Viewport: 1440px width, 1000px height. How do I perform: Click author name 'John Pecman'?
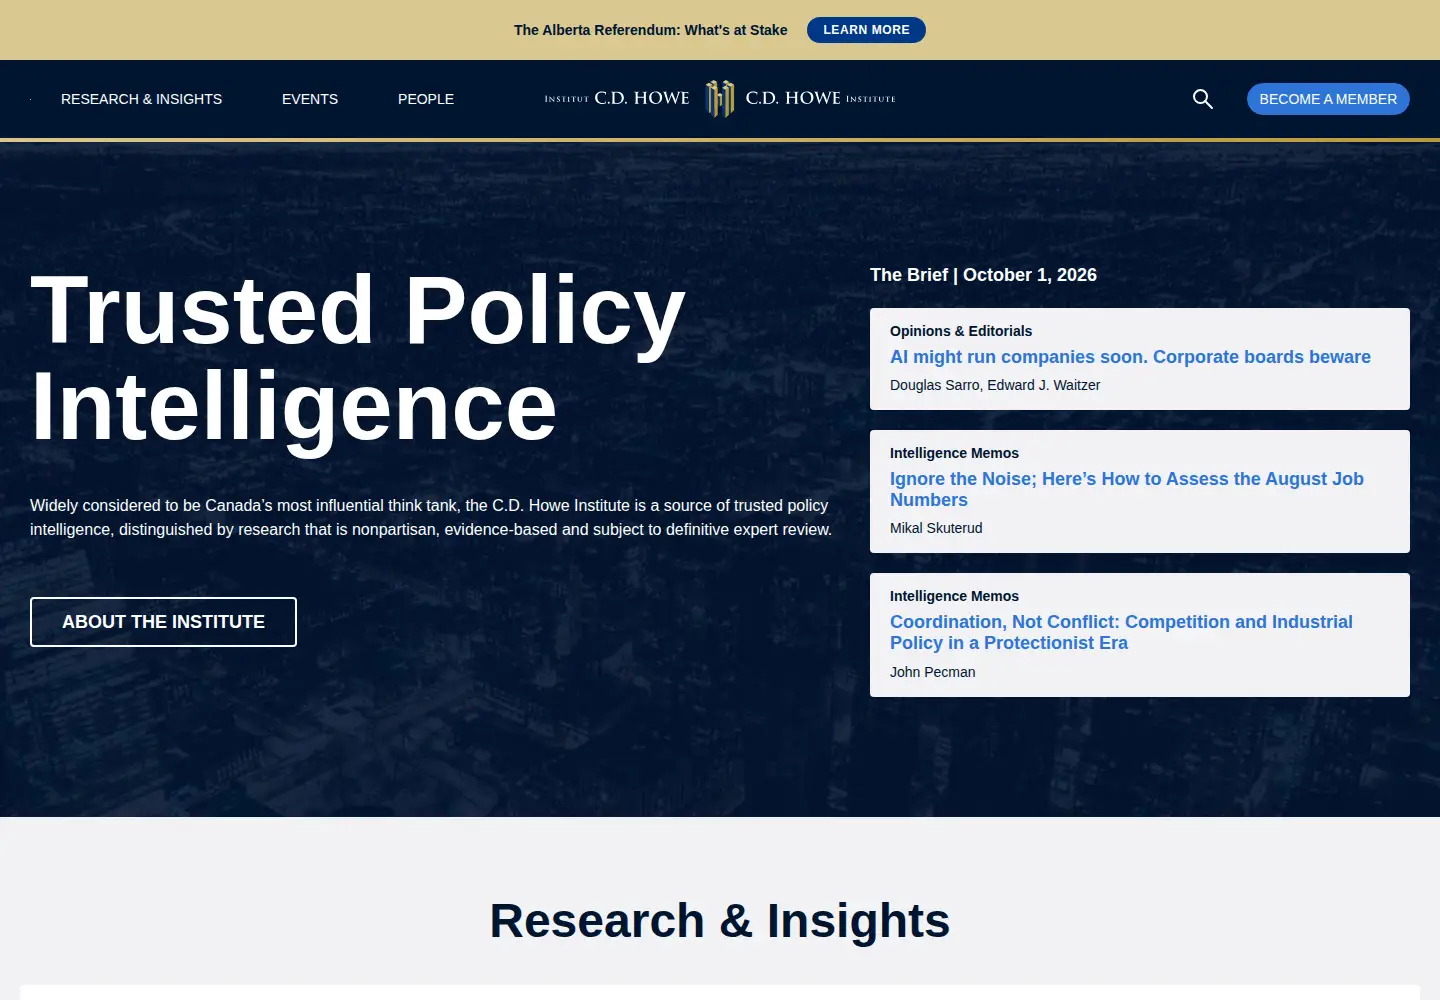click(933, 672)
